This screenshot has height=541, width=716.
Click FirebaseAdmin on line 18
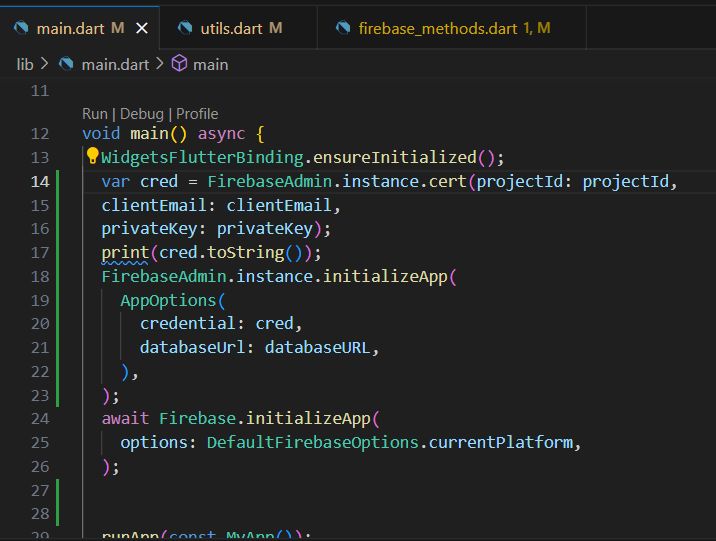coord(164,277)
